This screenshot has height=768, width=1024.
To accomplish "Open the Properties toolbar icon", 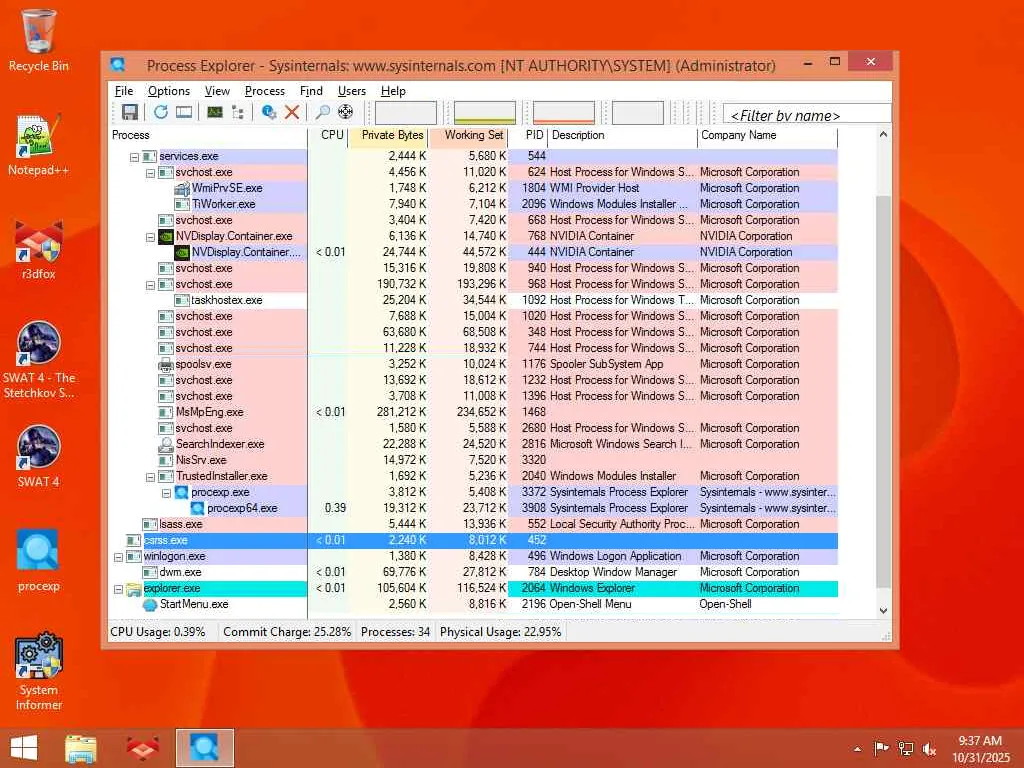I will pos(268,112).
